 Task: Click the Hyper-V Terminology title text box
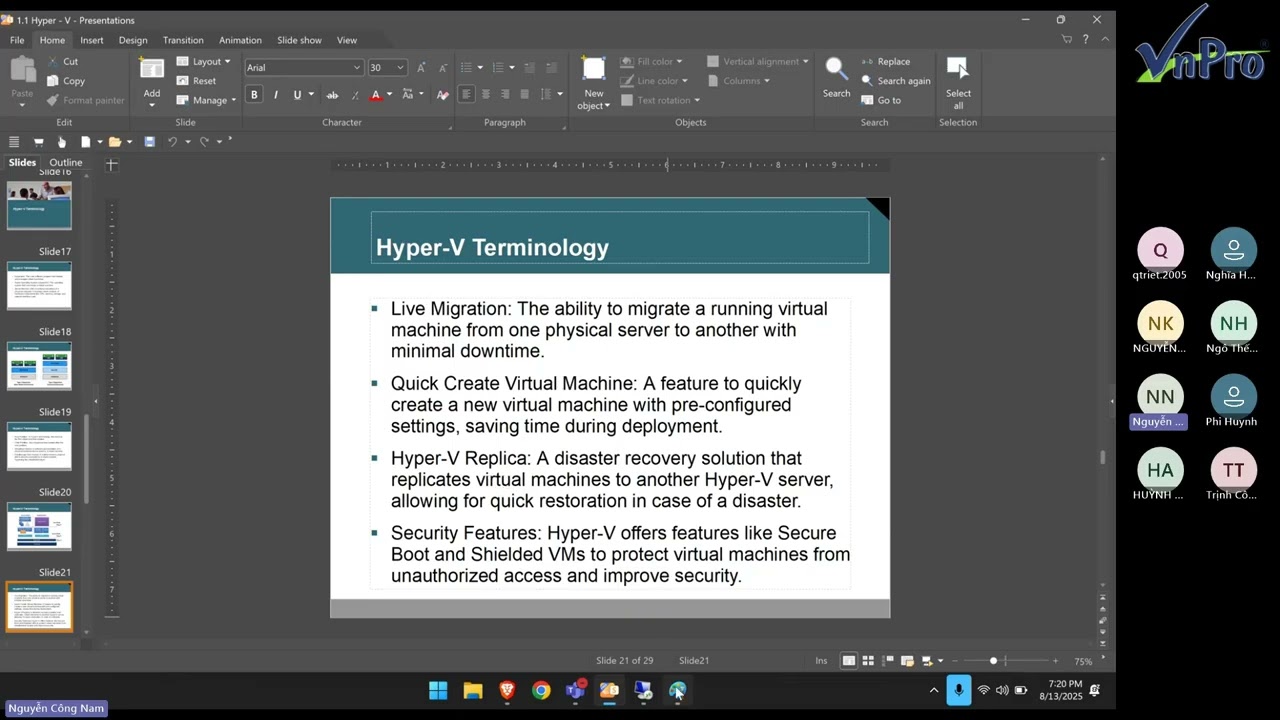tap(620, 238)
